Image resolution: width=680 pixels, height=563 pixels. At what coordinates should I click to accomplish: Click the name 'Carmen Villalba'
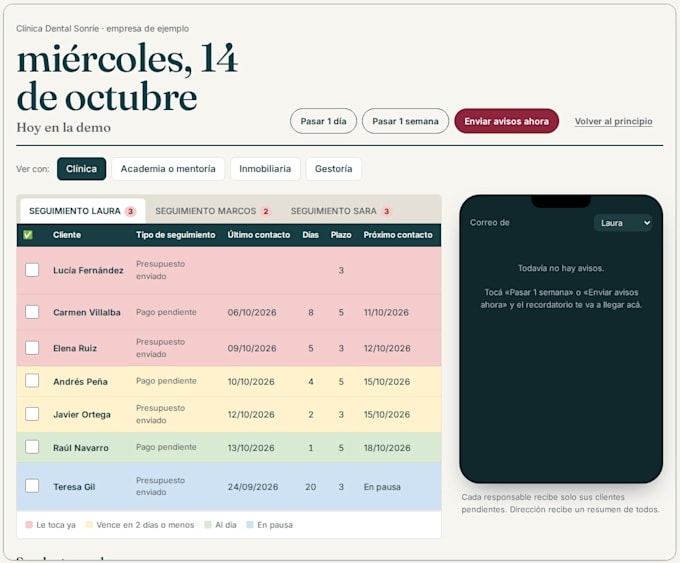87,312
